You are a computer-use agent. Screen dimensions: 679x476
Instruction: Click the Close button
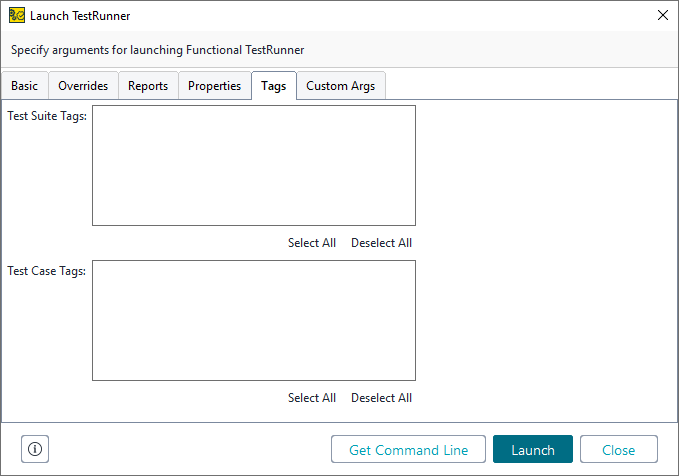619,449
